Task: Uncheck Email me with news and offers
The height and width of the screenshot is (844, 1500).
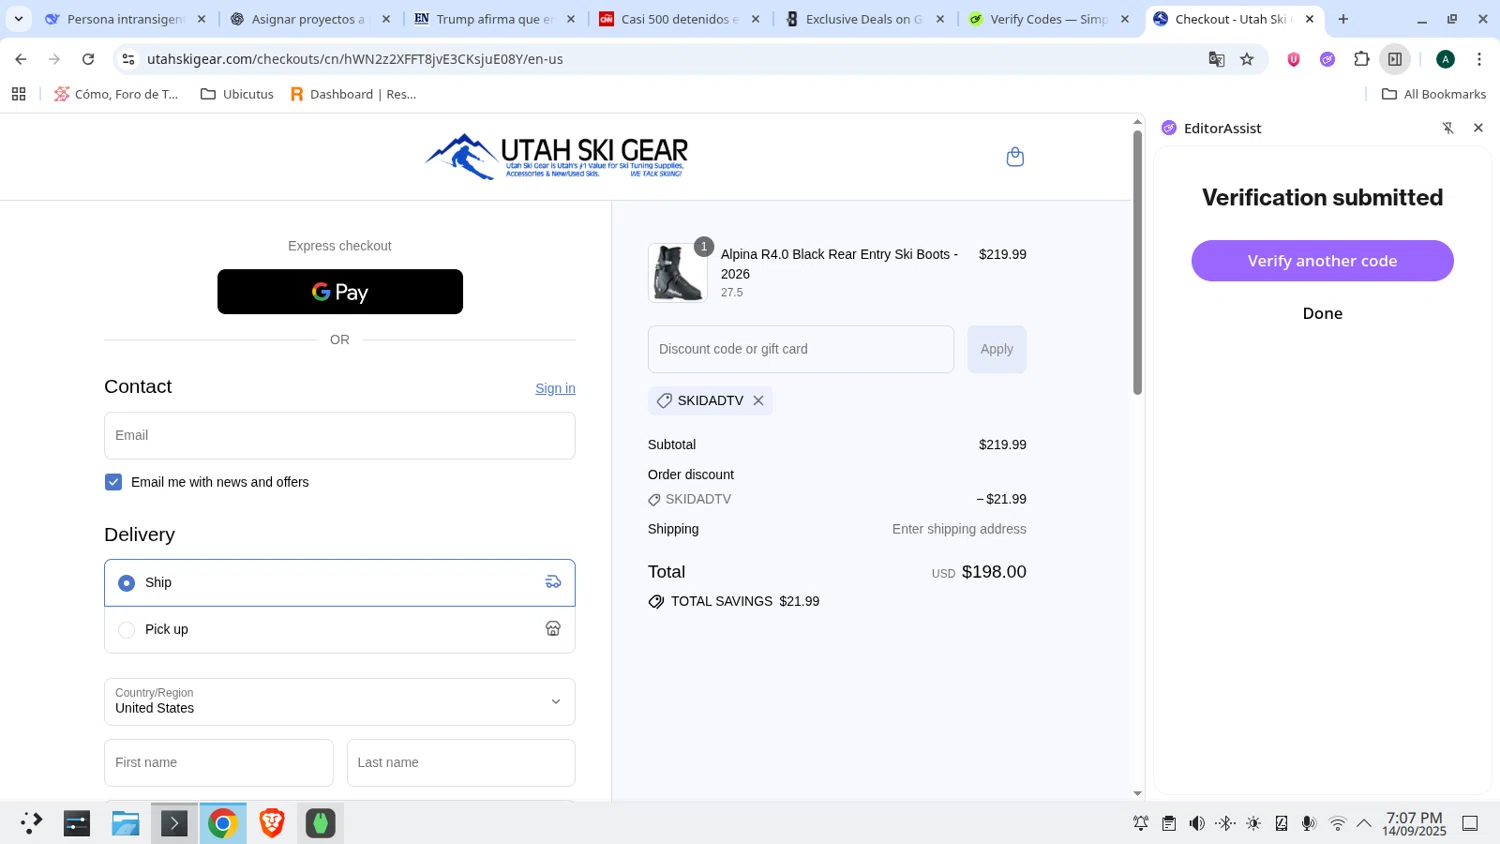Action: click(114, 482)
